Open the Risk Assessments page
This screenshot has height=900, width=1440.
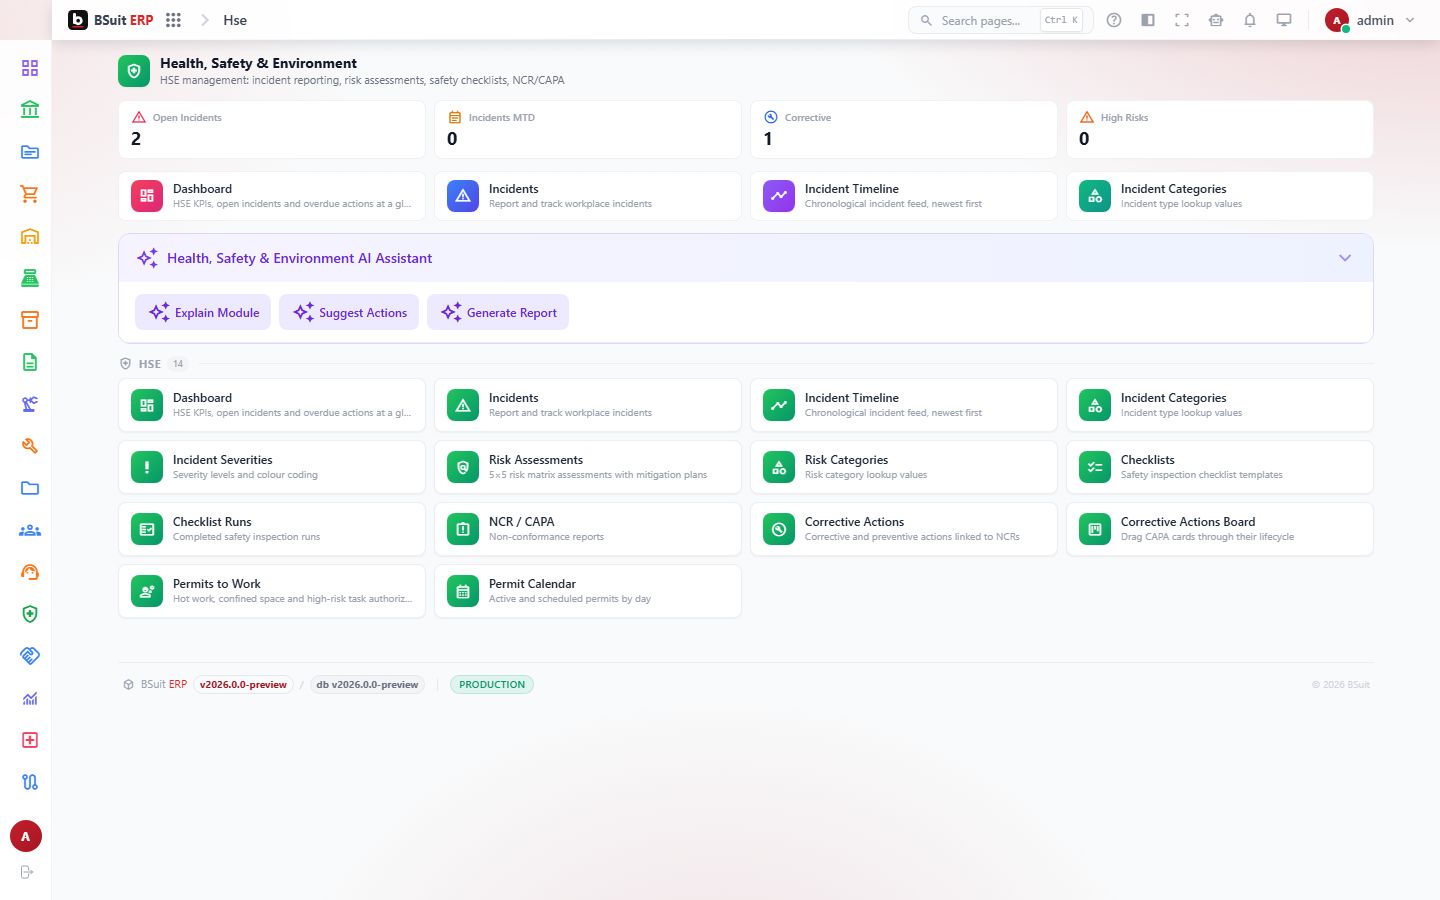point(588,467)
